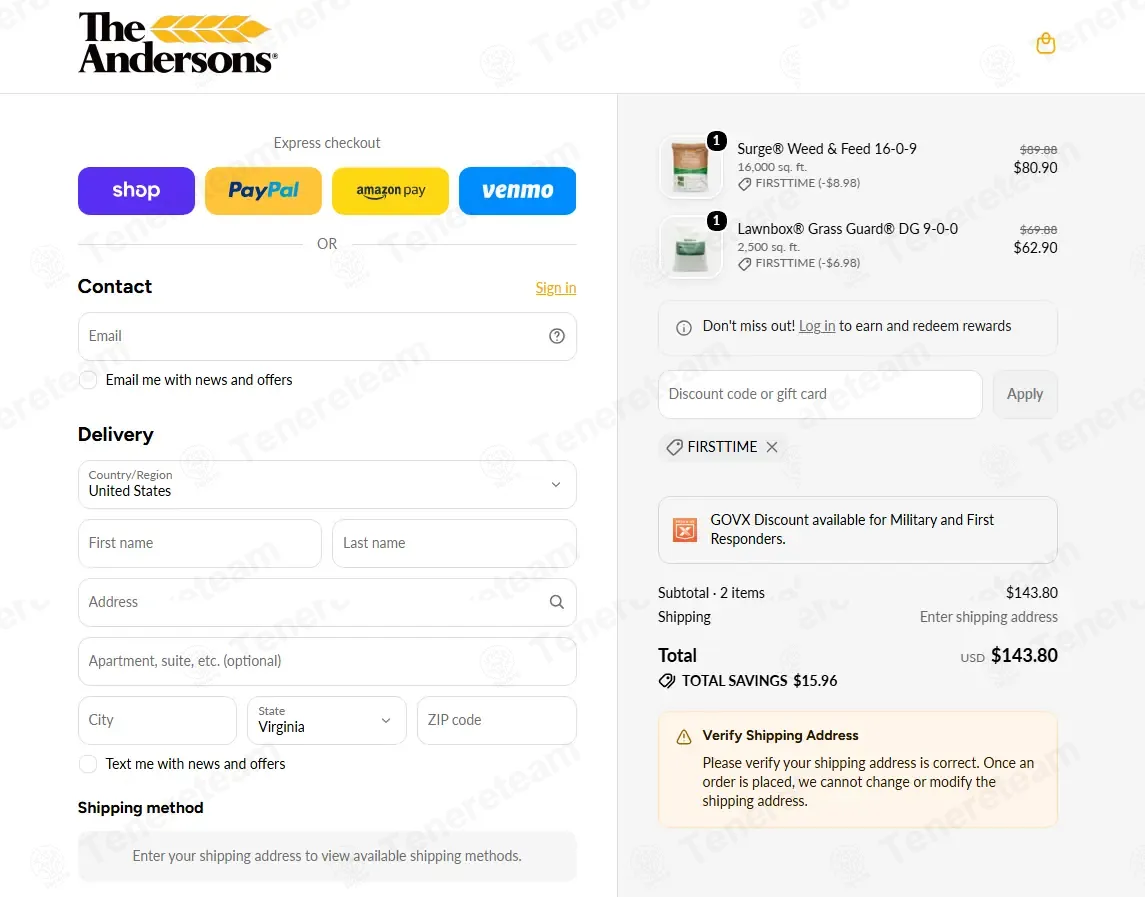Screen dimensions: 1145x897
Task: Click the GOVX discount icon
Action: pyautogui.click(x=684, y=530)
